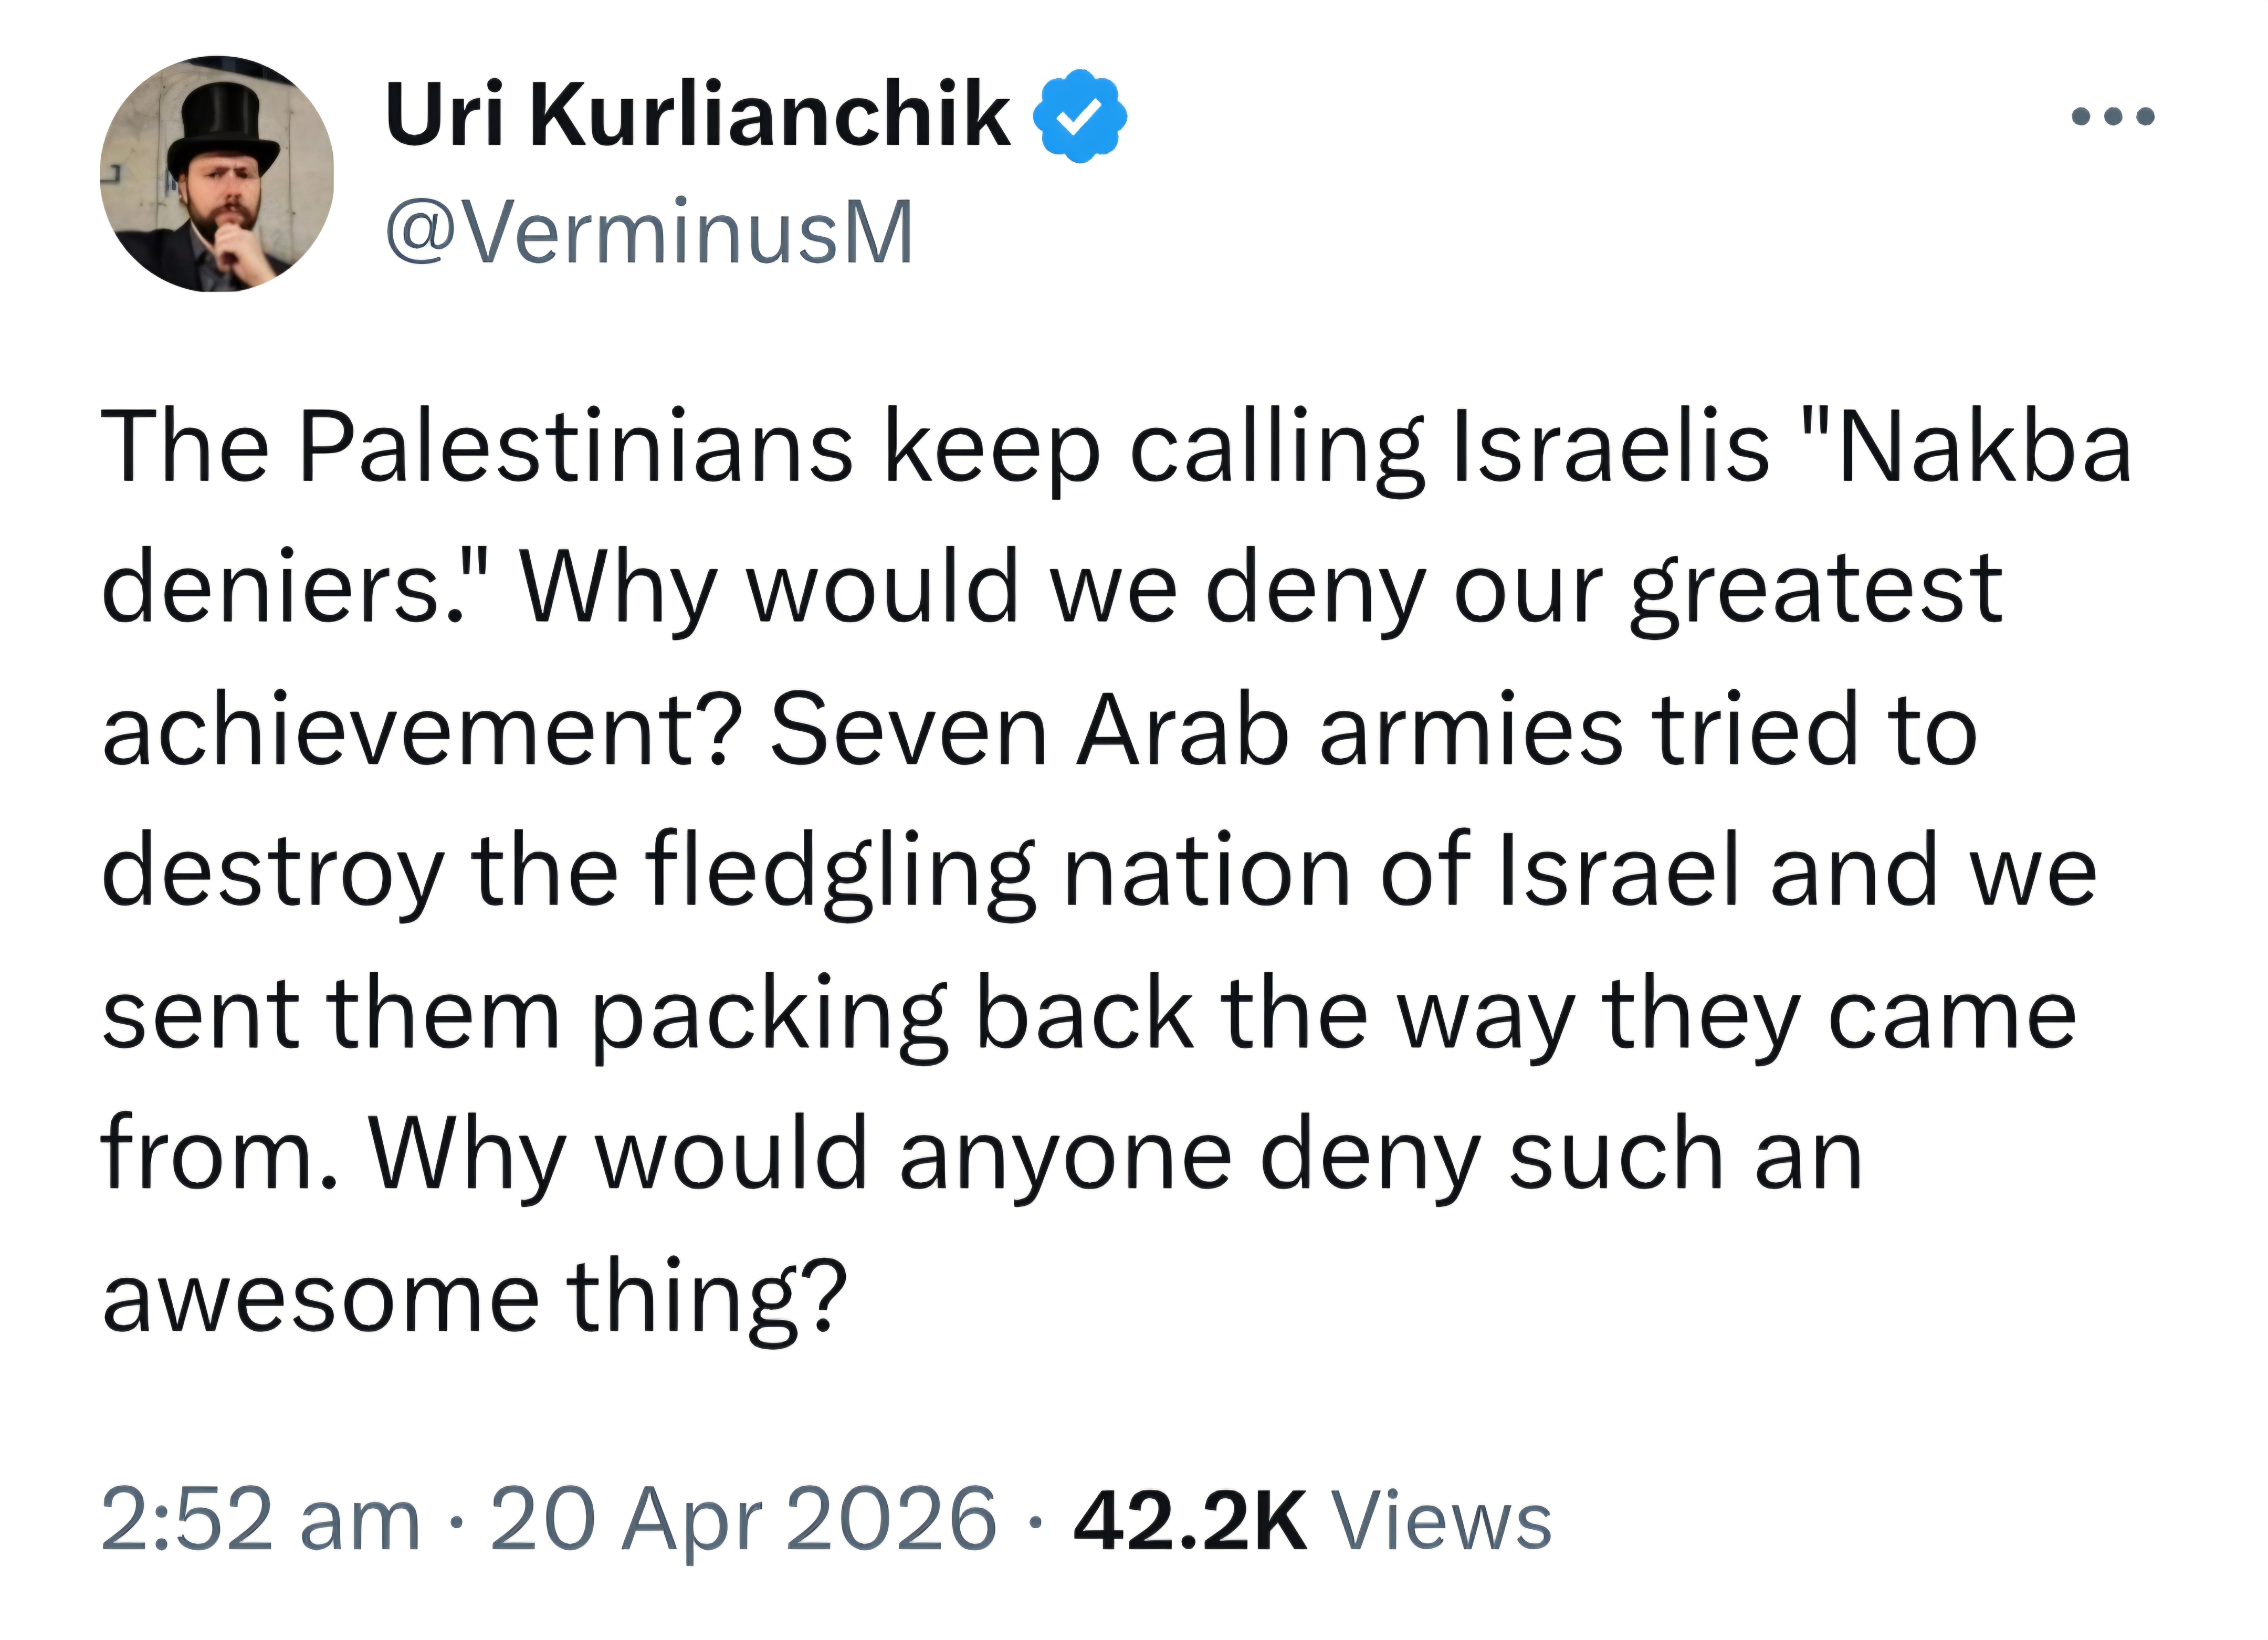Open the @VerminusM handle link
This screenshot has height=1640, width=2268.
coord(649,232)
